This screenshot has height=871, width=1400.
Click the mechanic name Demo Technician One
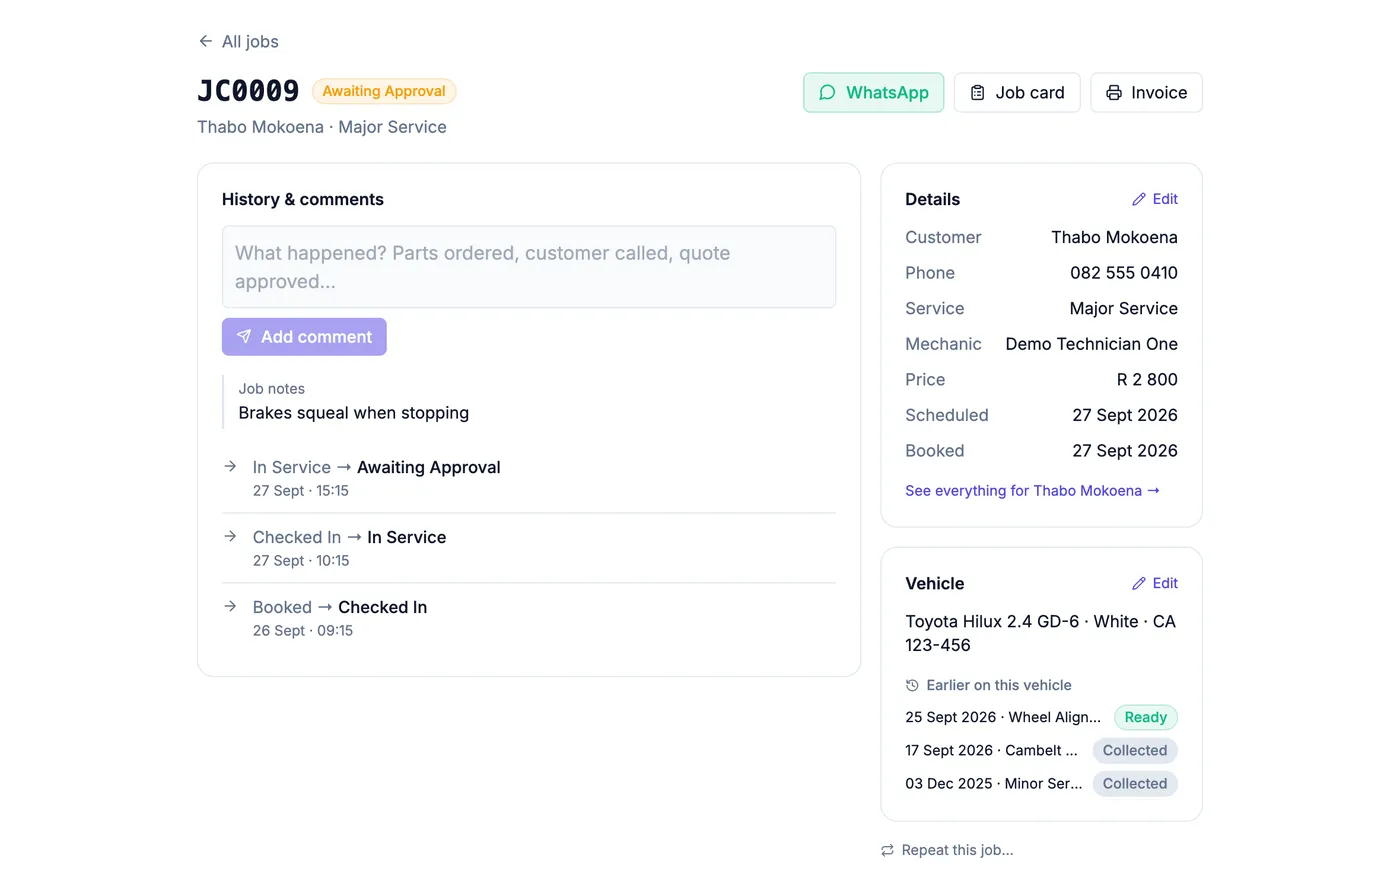pyautogui.click(x=1092, y=344)
